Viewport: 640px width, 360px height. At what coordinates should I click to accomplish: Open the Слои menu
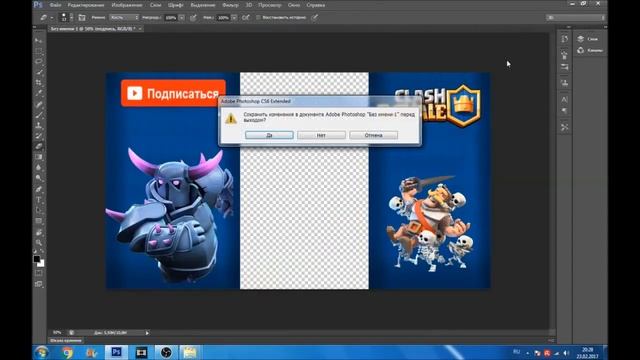coord(156,5)
